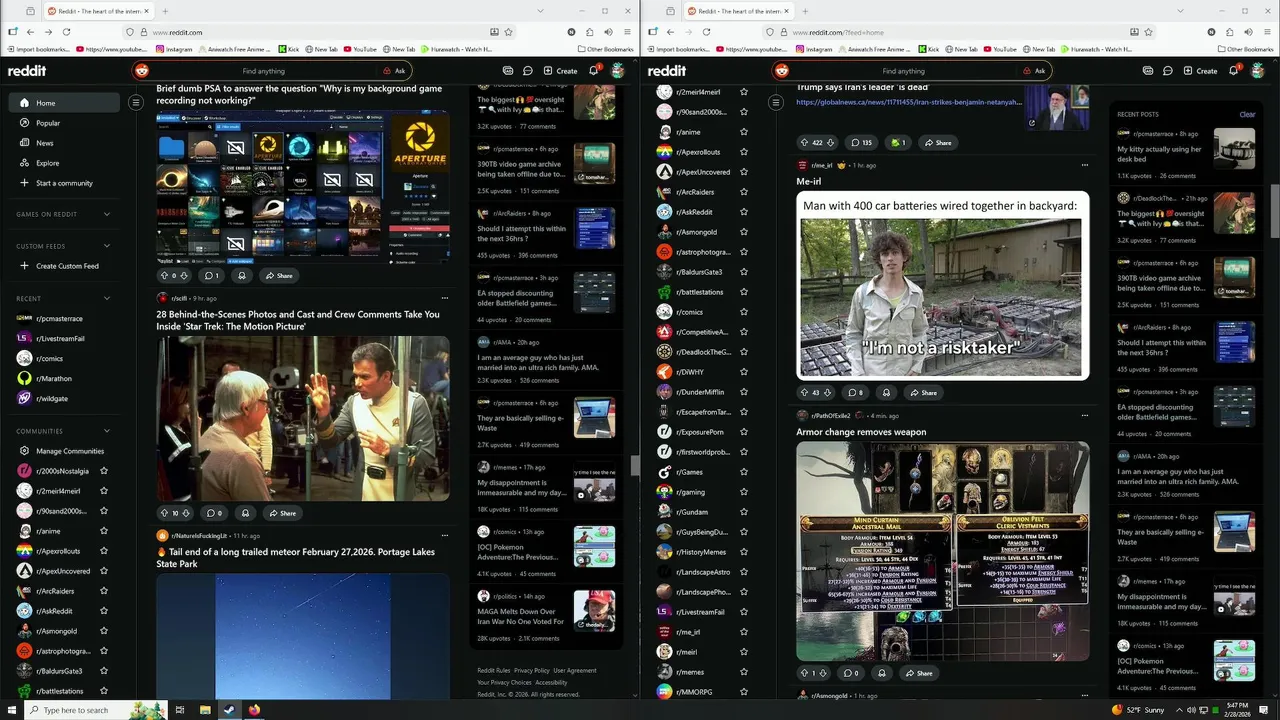Upvote the Armor change removes weapon post
This screenshot has height=720, width=1280.
point(804,673)
